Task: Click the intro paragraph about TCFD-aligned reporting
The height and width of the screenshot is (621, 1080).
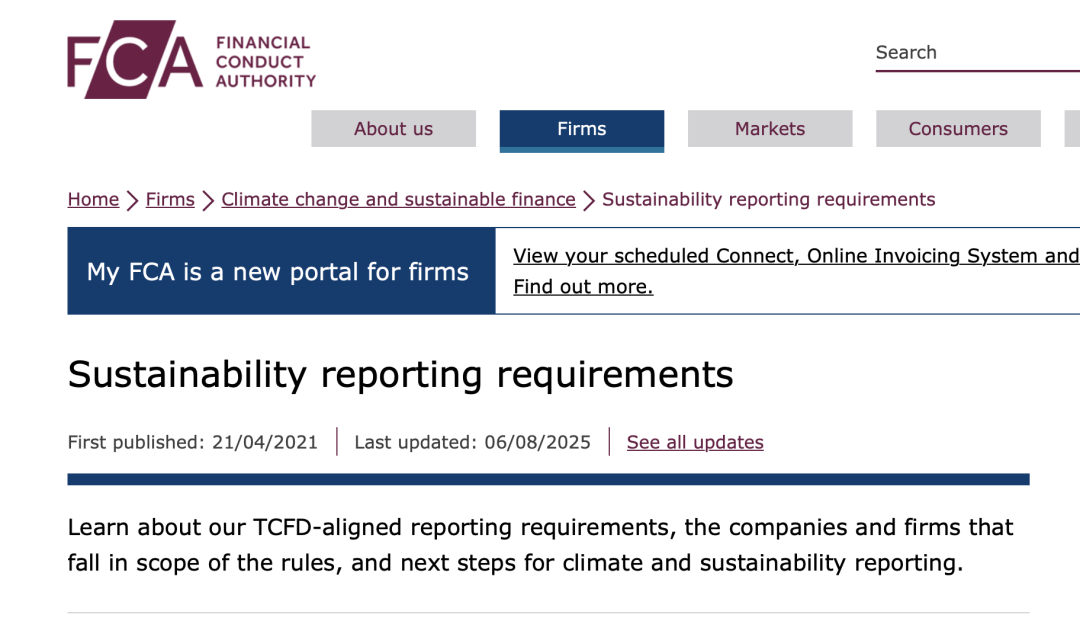Action: (x=540, y=545)
